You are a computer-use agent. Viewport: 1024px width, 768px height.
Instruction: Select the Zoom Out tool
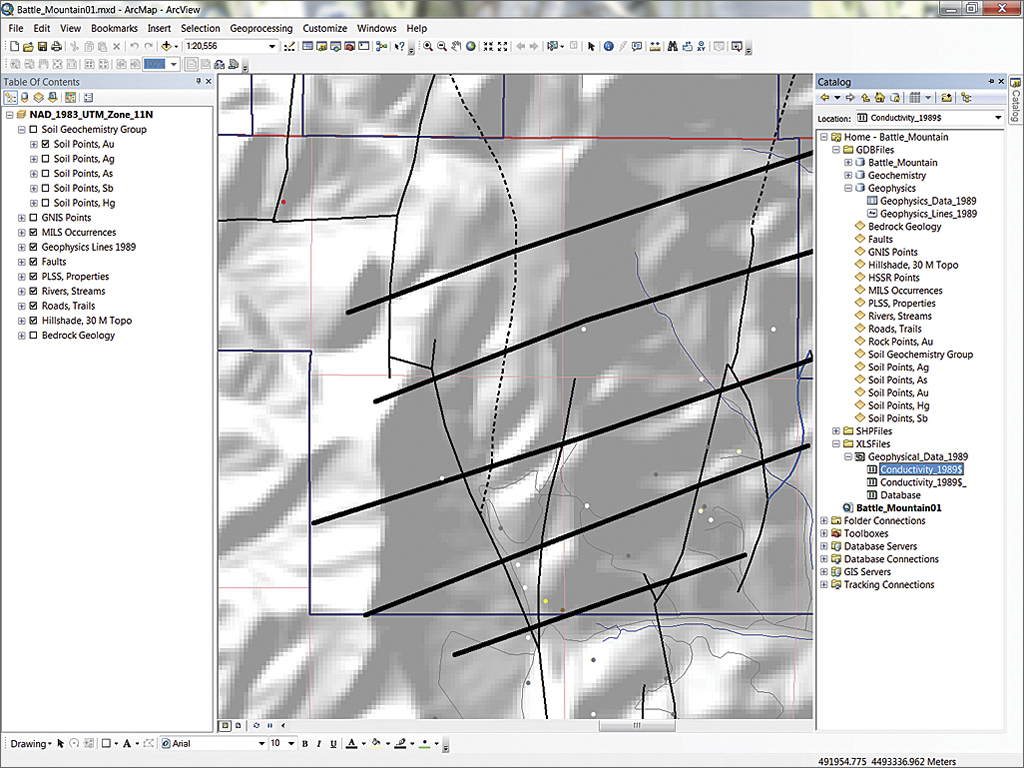[442, 46]
